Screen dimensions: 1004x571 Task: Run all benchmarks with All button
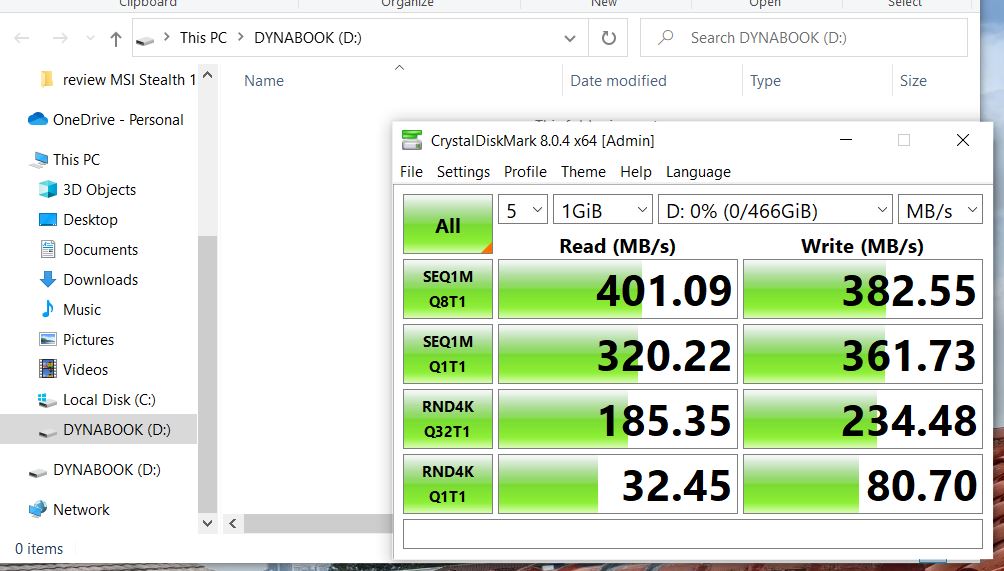(447, 224)
